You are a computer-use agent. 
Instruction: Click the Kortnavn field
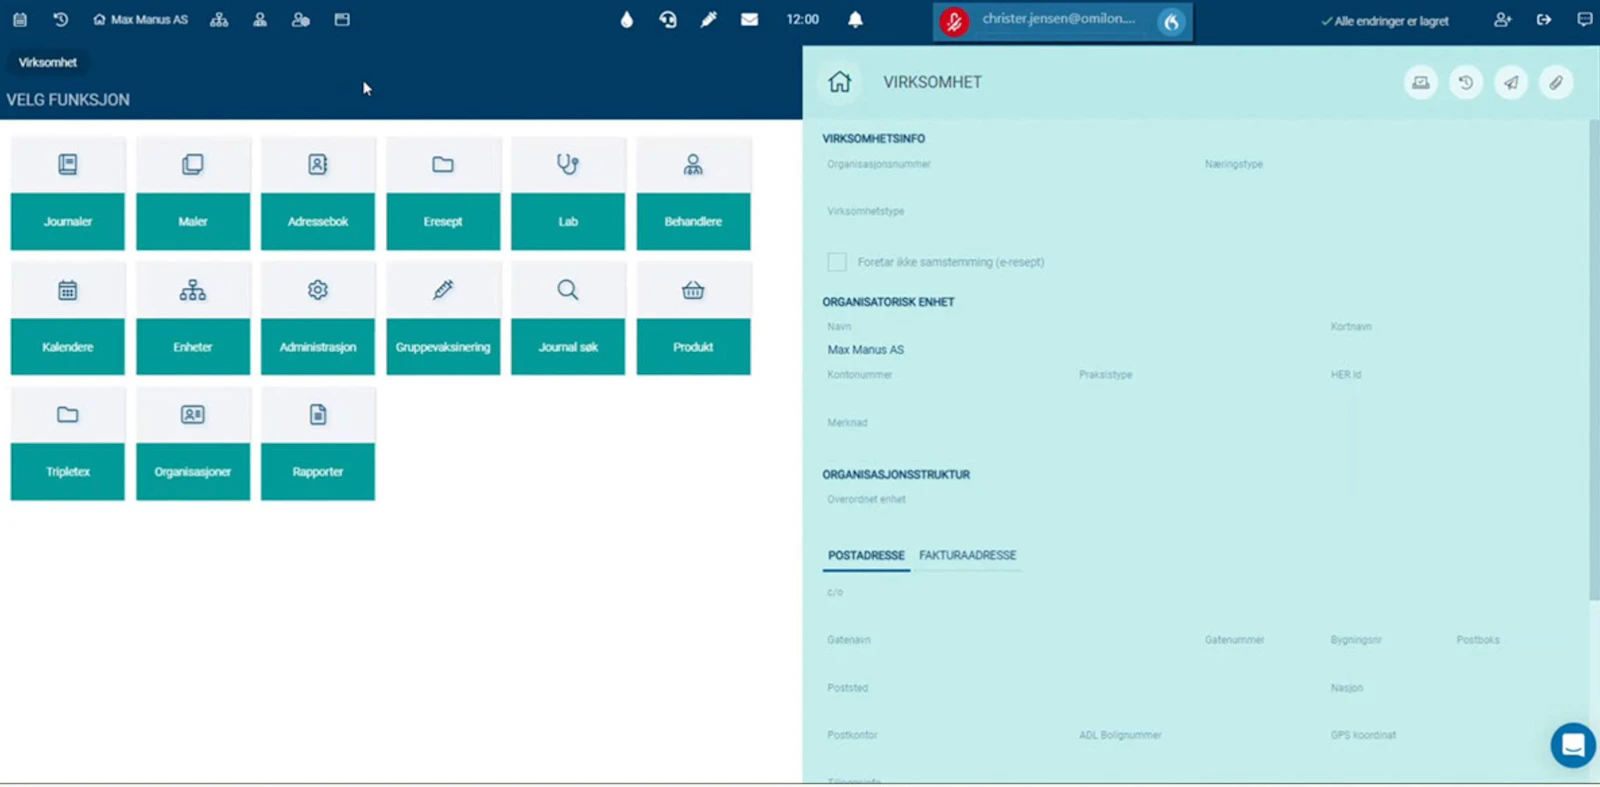1449,340
